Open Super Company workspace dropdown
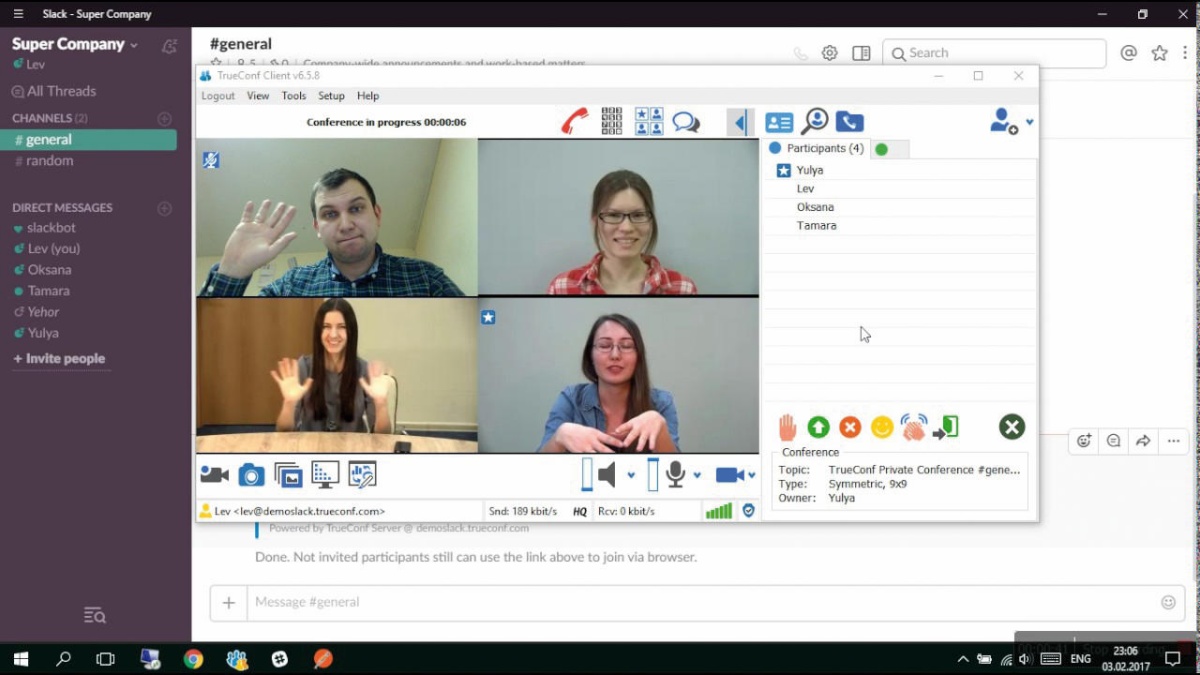1200x675 pixels. [75, 44]
